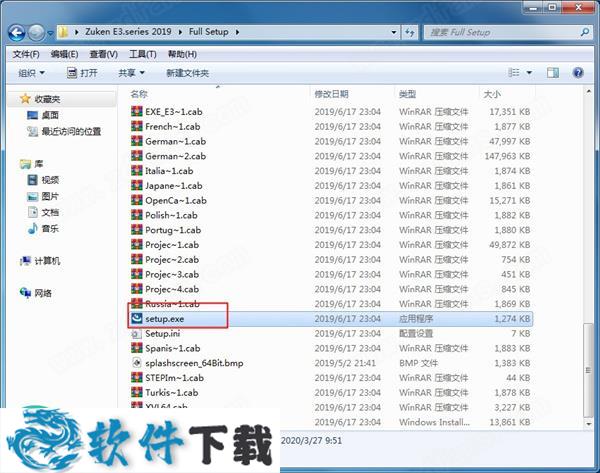Select the Spanis~1.cab file name
Image resolution: width=600 pixels, height=473 pixels.
tap(173, 348)
